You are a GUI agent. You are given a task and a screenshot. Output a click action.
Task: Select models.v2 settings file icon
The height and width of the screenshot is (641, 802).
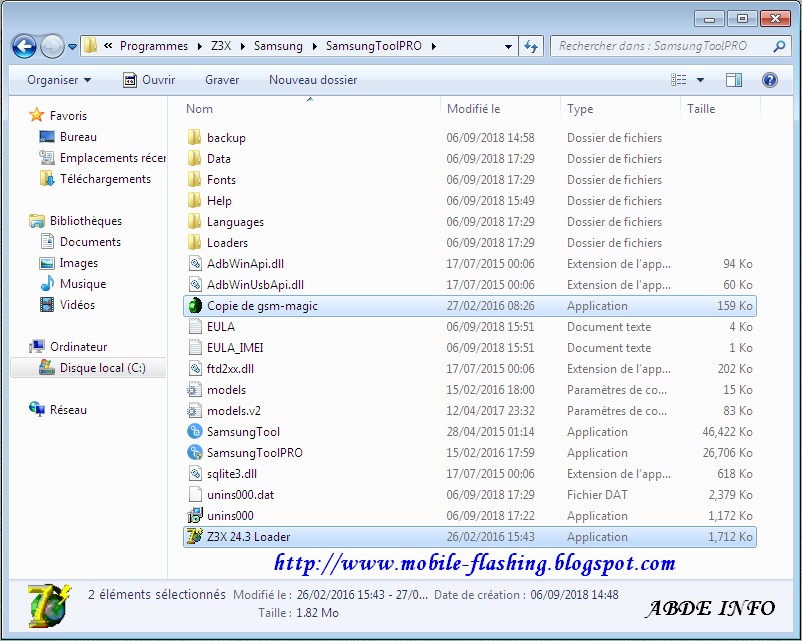(194, 411)
